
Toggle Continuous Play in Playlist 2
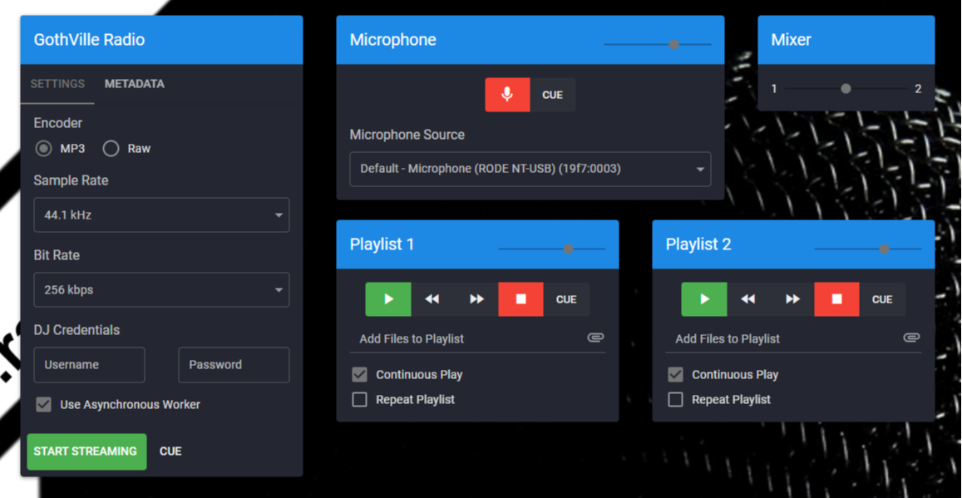(675, 375)
